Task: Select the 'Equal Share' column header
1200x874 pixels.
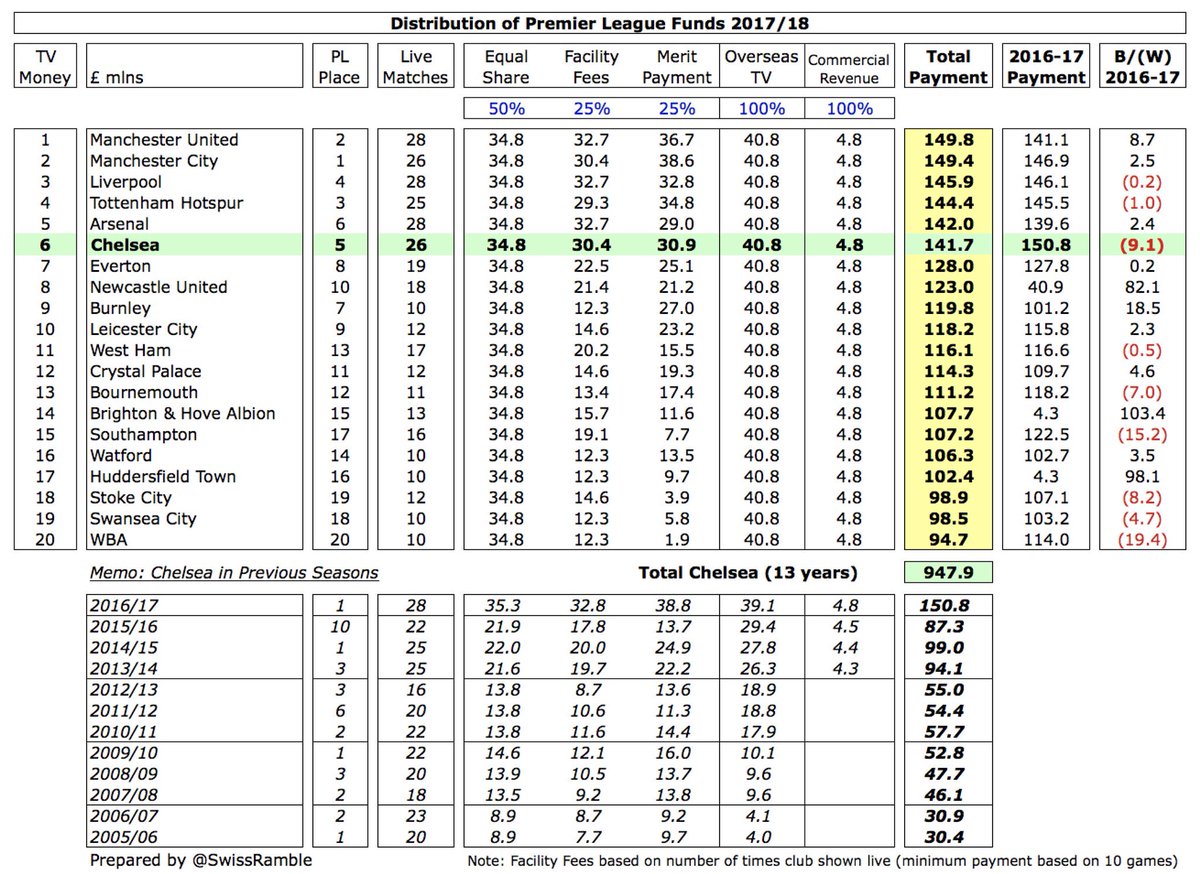Action: (504, 67)
